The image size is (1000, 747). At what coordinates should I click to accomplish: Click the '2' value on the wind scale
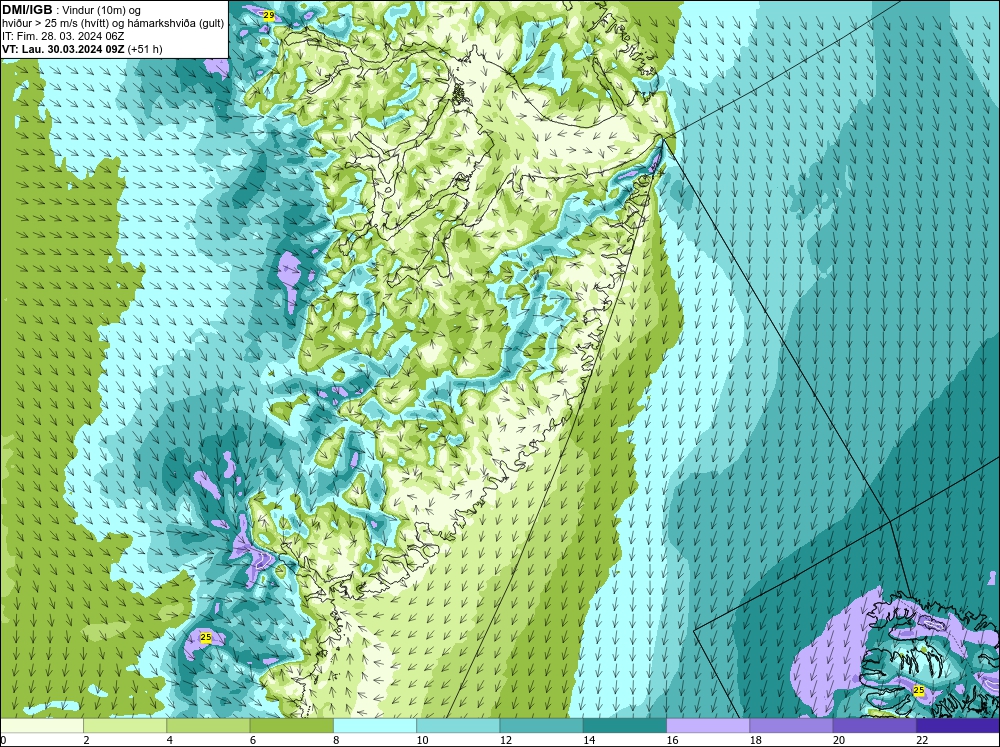(x=86, y=740)
